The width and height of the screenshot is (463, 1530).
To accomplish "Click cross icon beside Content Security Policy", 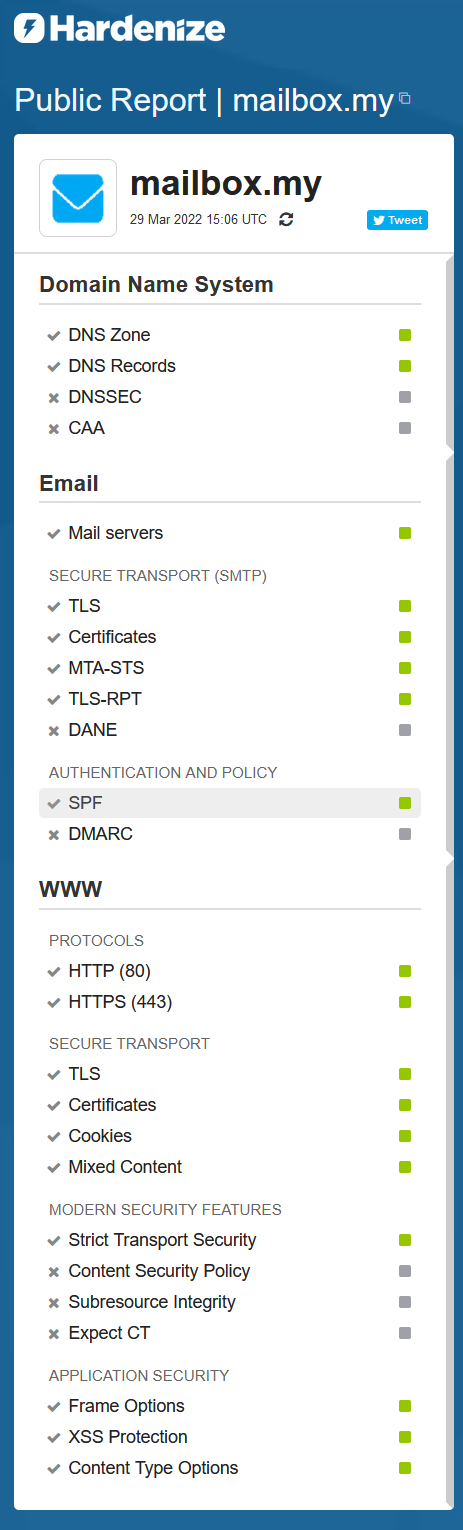I will click(x=54, y=1272).
